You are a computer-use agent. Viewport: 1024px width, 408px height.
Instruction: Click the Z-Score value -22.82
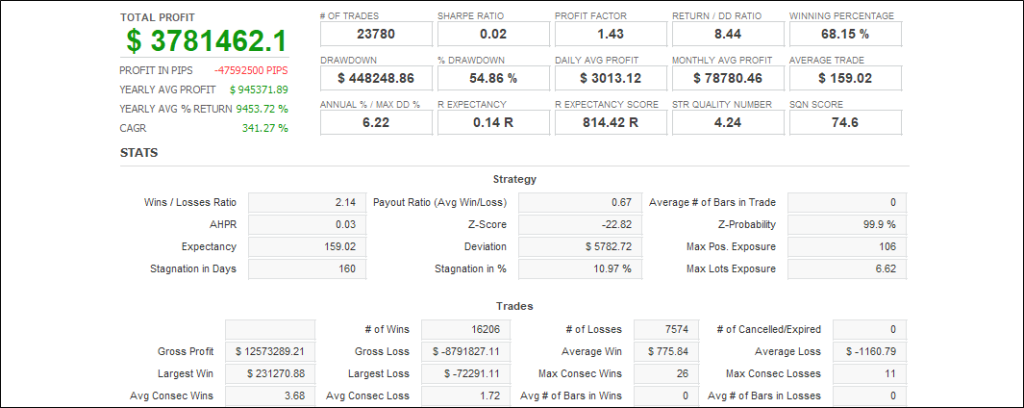[577, 224]
